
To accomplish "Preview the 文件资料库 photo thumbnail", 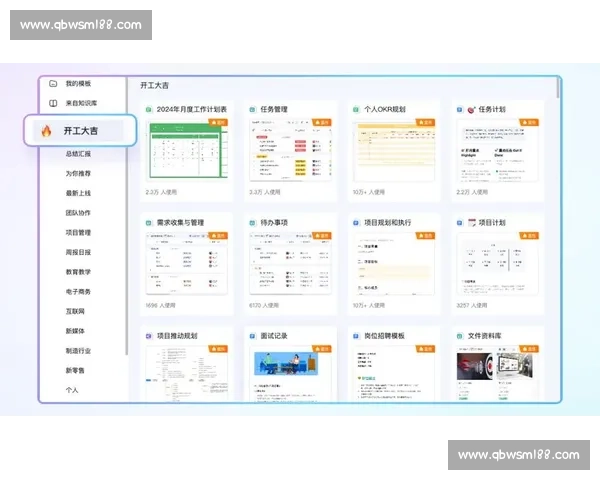I will point(498,373).
